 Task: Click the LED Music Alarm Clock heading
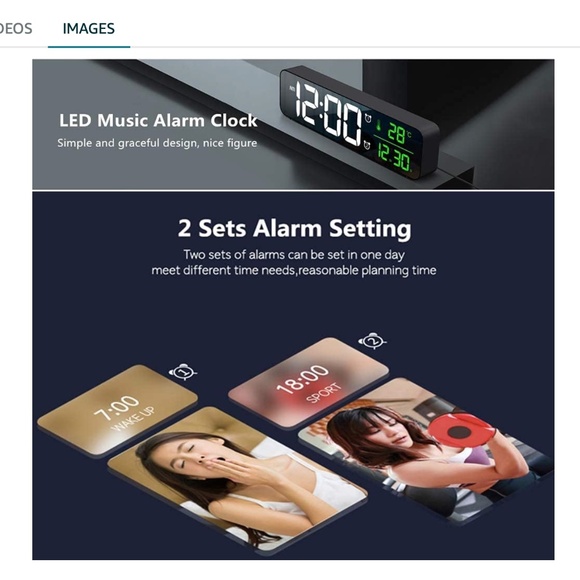click(x=158, y=121)
